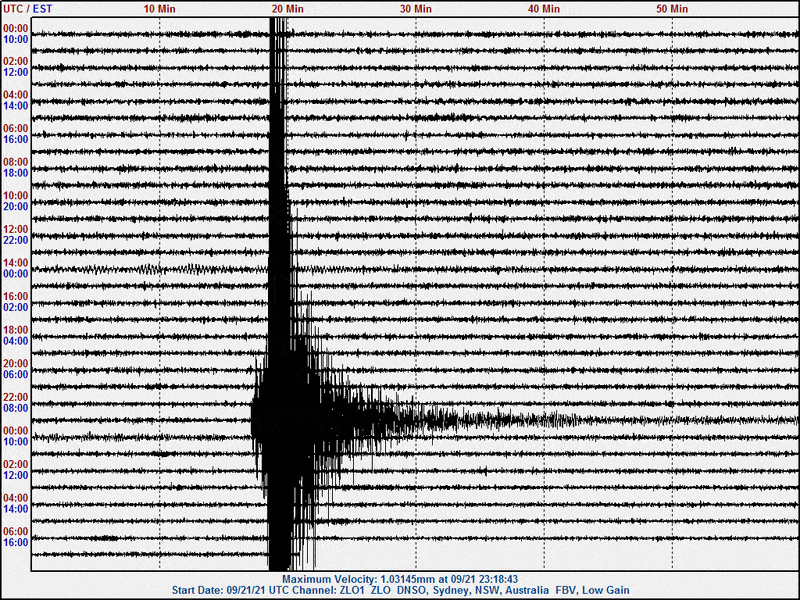Click the "30 Min" axis label

coord(415,9)
